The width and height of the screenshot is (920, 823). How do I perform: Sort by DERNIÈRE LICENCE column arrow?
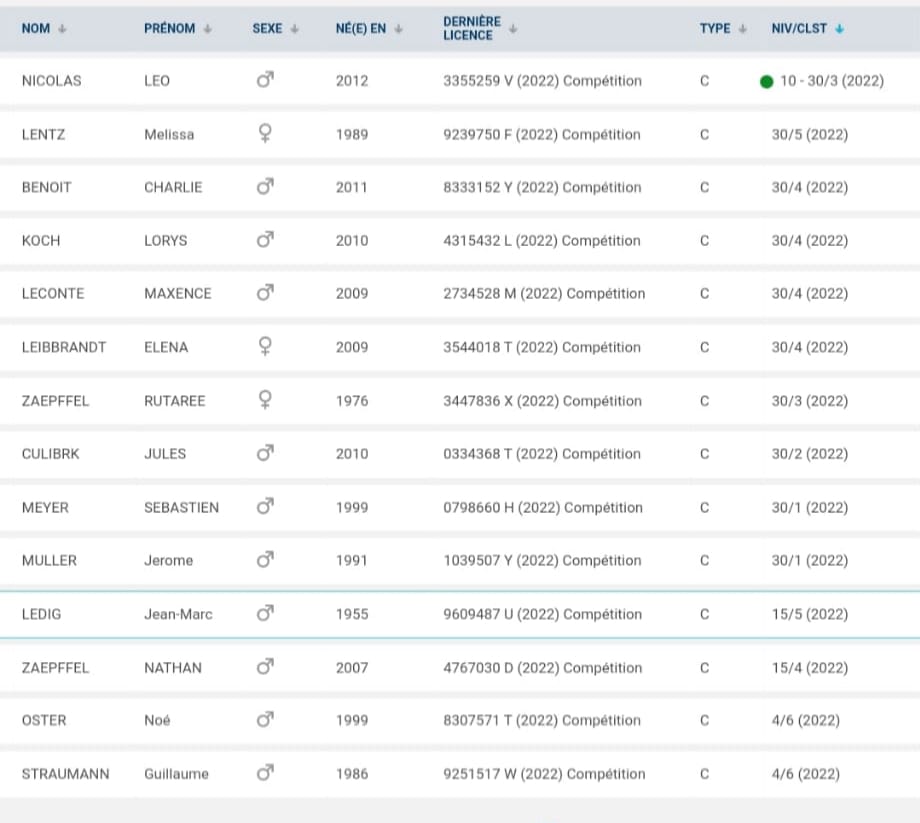point(513,29)
